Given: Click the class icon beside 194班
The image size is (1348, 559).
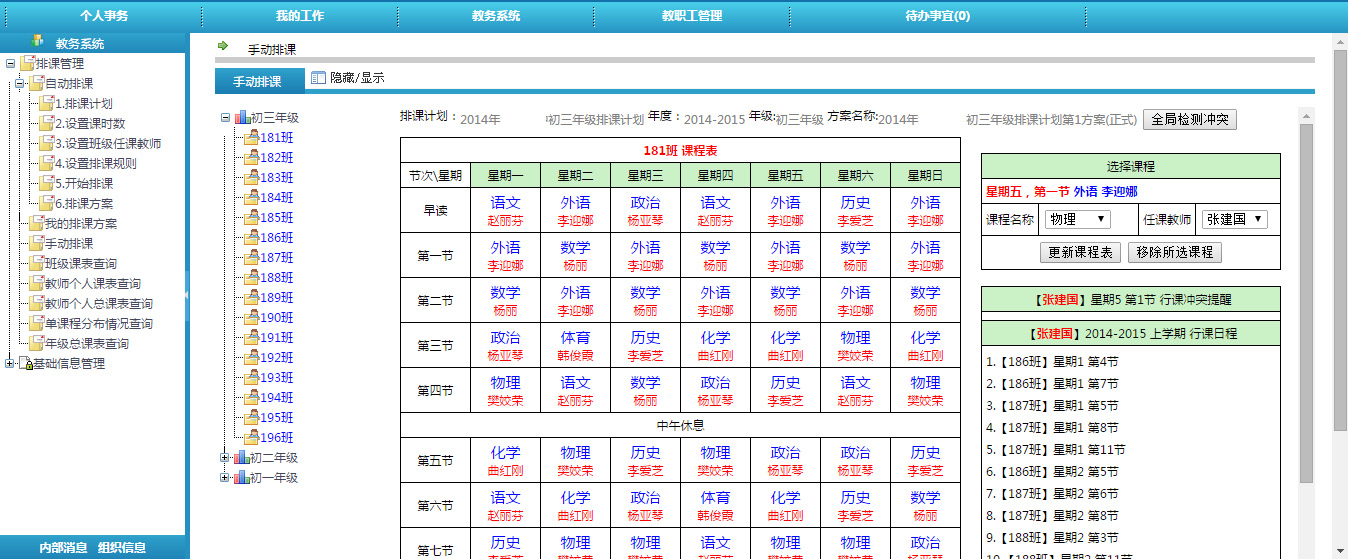Looking at the screenshot, I should pyautogui.click(x=252, y=398).
